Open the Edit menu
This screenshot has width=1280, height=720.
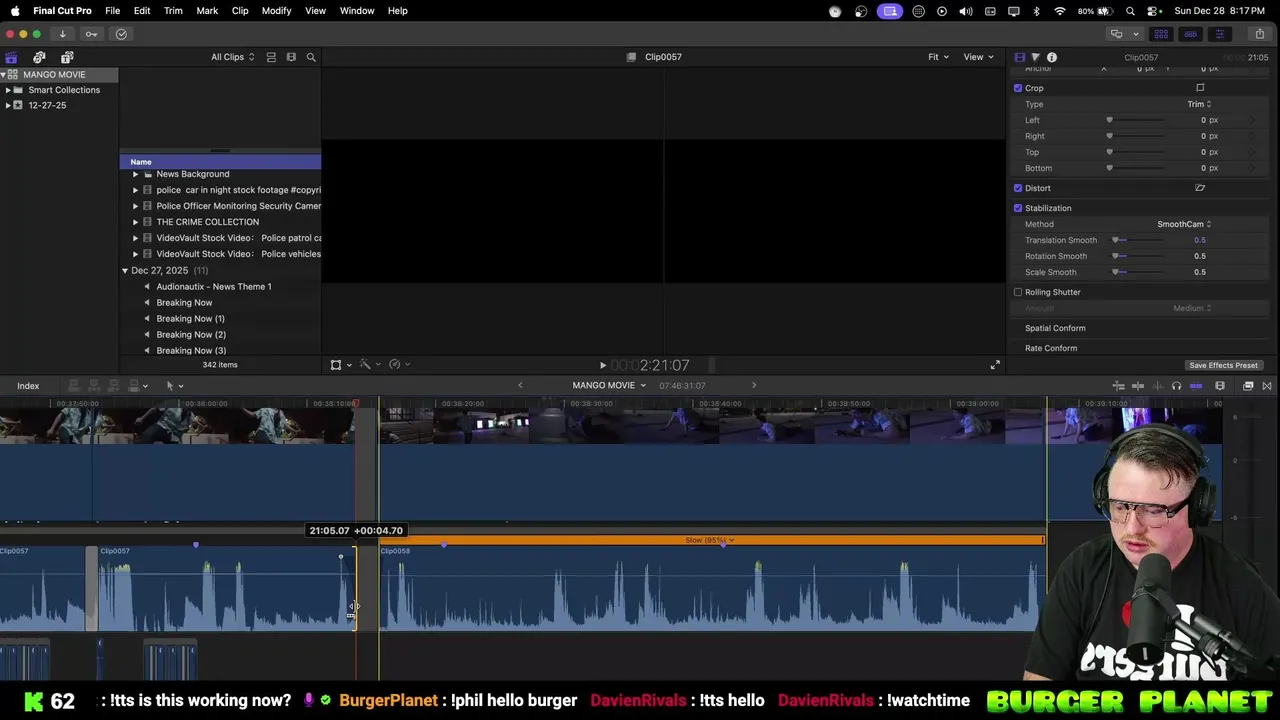(x=142, y=11)
